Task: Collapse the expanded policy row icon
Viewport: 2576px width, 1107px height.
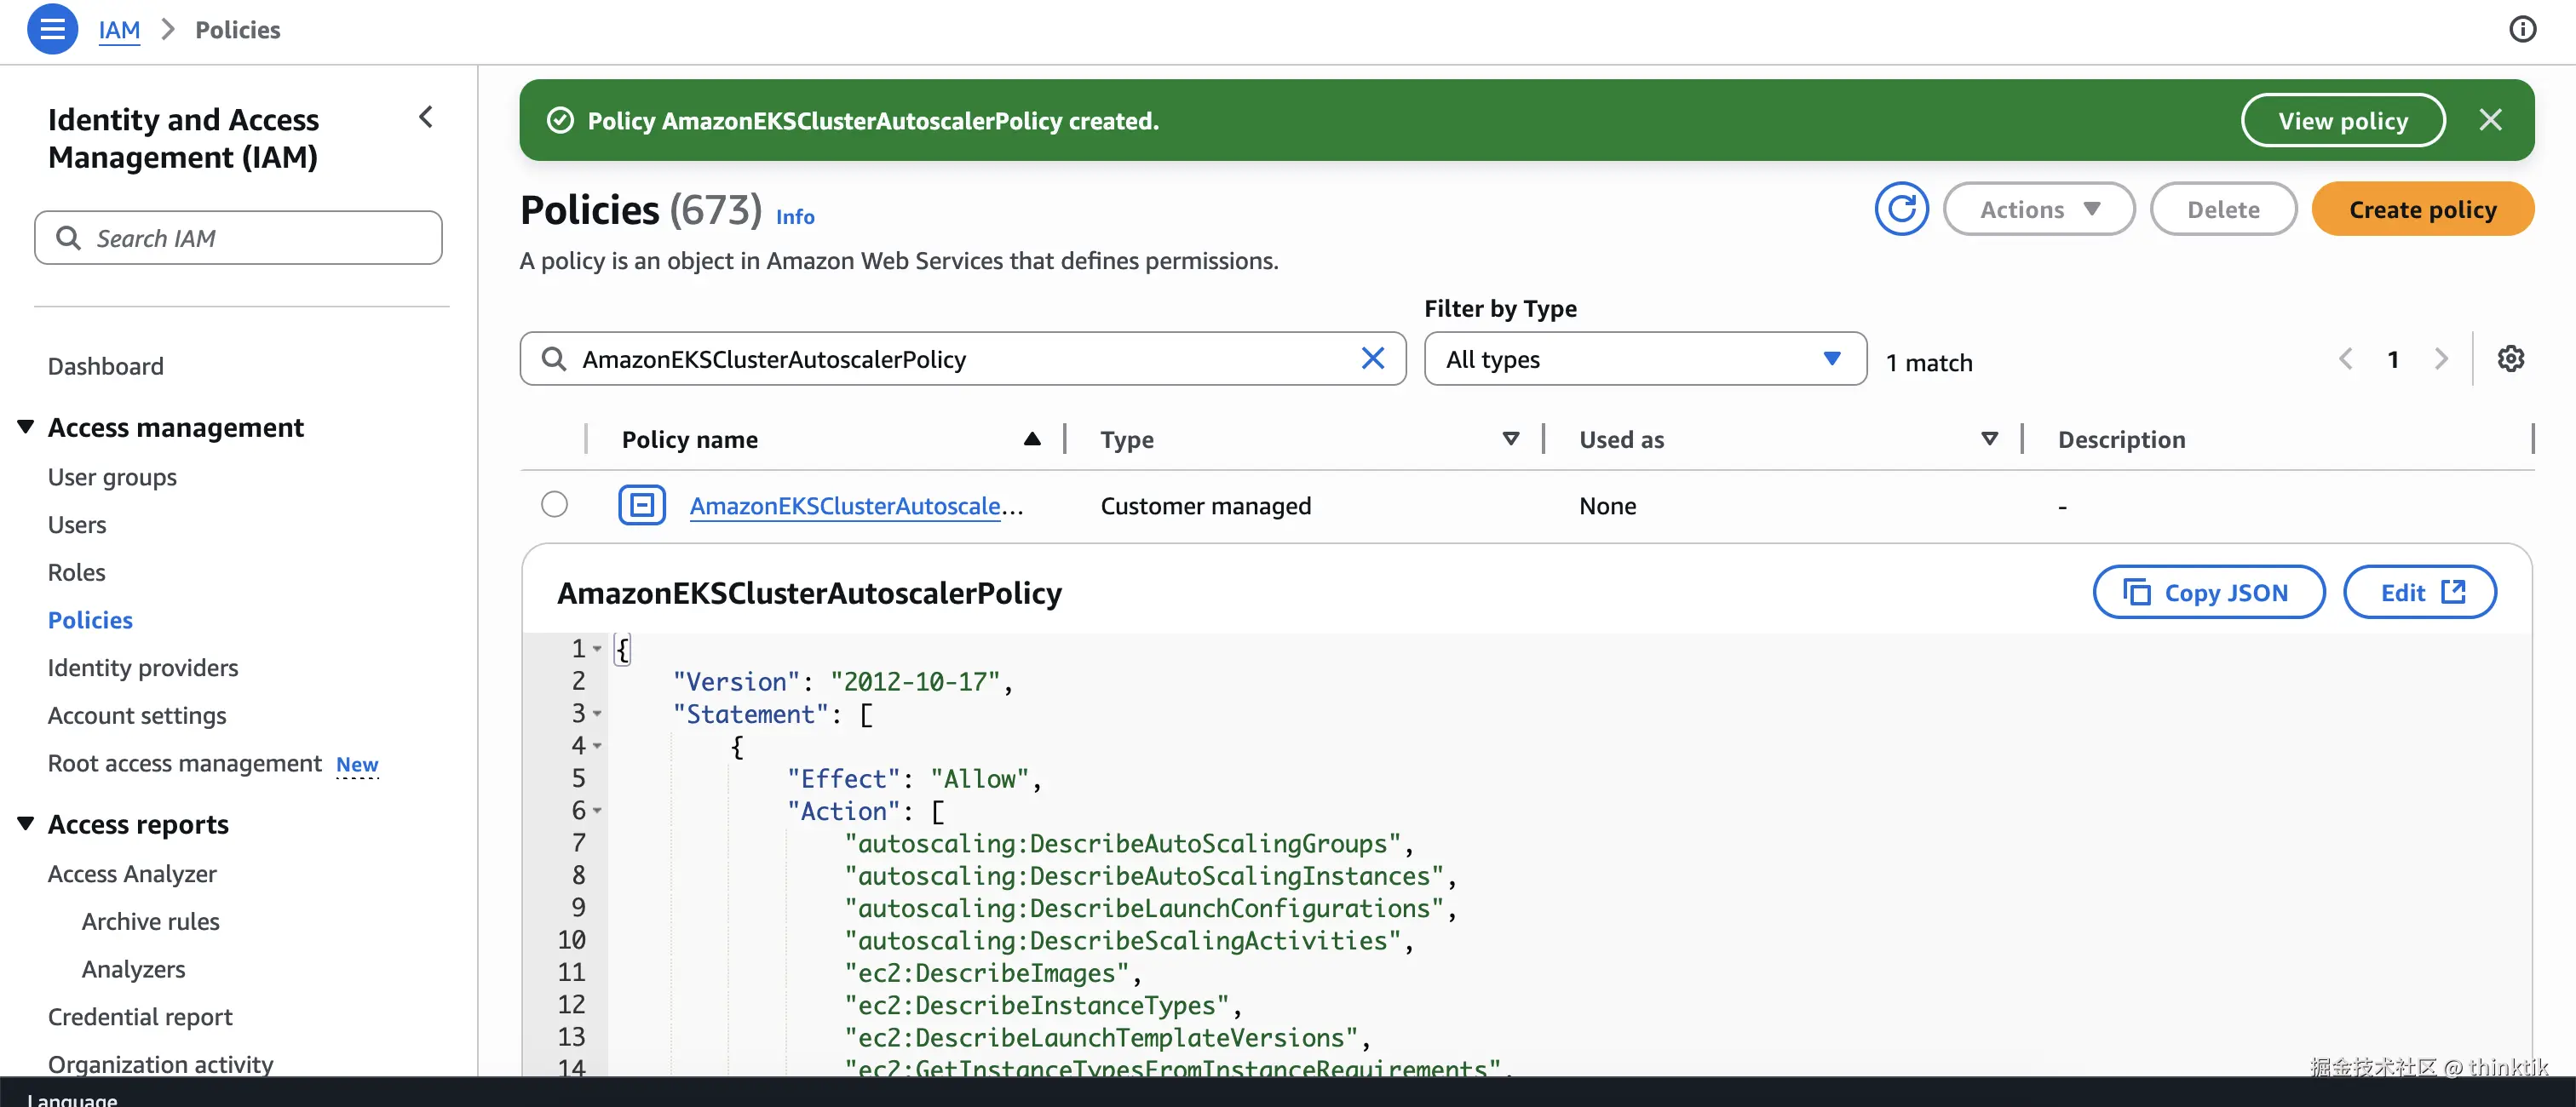Action: 642,505
